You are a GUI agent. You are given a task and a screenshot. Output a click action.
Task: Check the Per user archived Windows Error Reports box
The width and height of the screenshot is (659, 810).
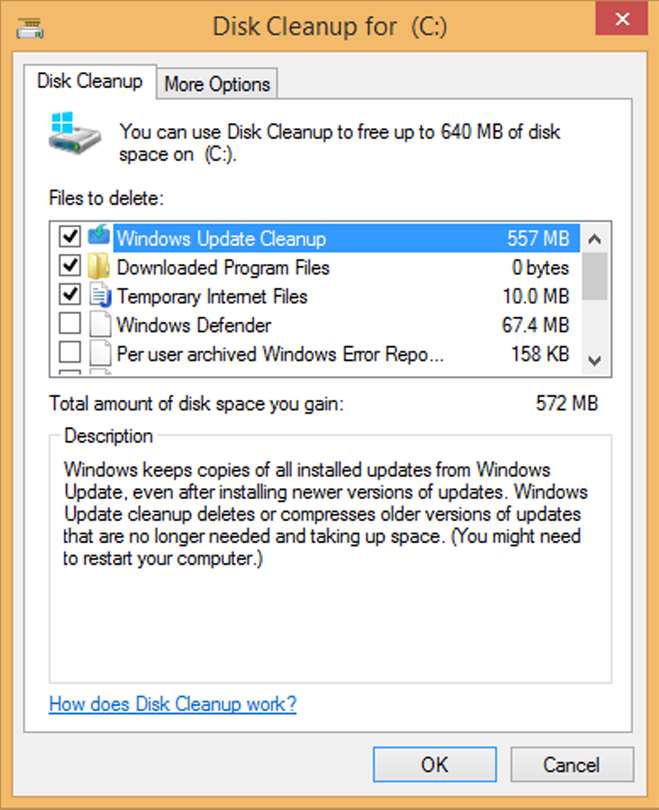(x=70, y=352)
